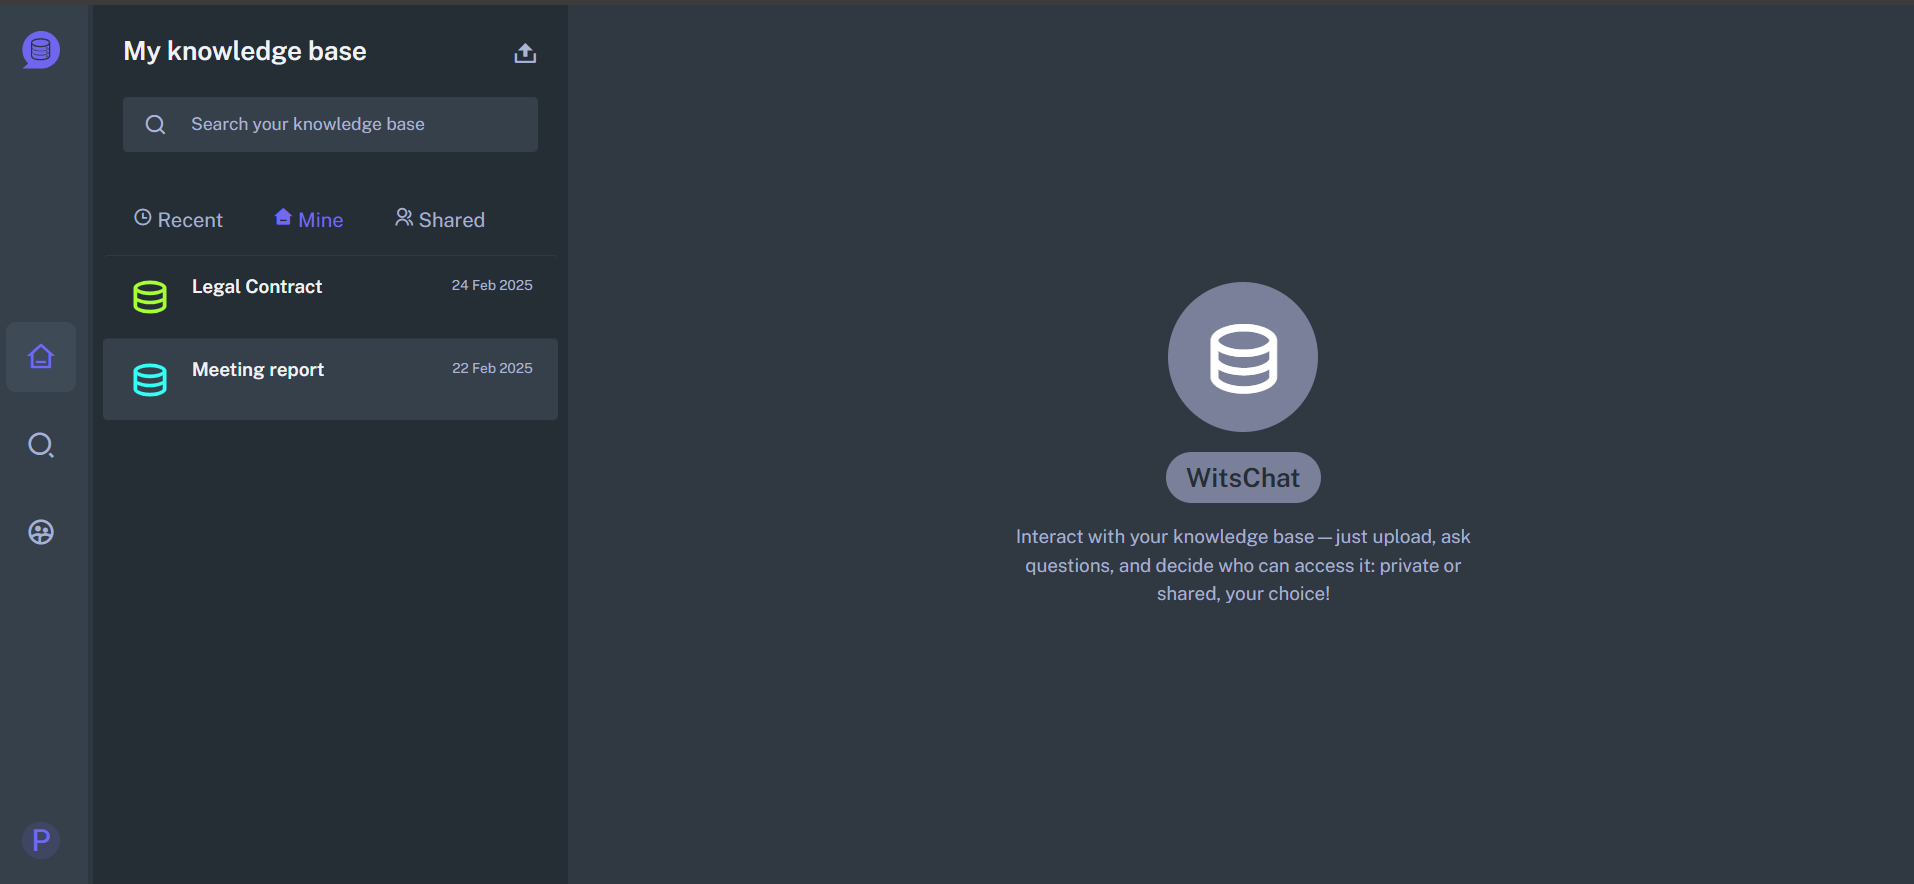This screenshot has height=884, width=1914.
Task: Open the Home icon in left sidebar
Action: pyautogui.click(x=41, y=357)
